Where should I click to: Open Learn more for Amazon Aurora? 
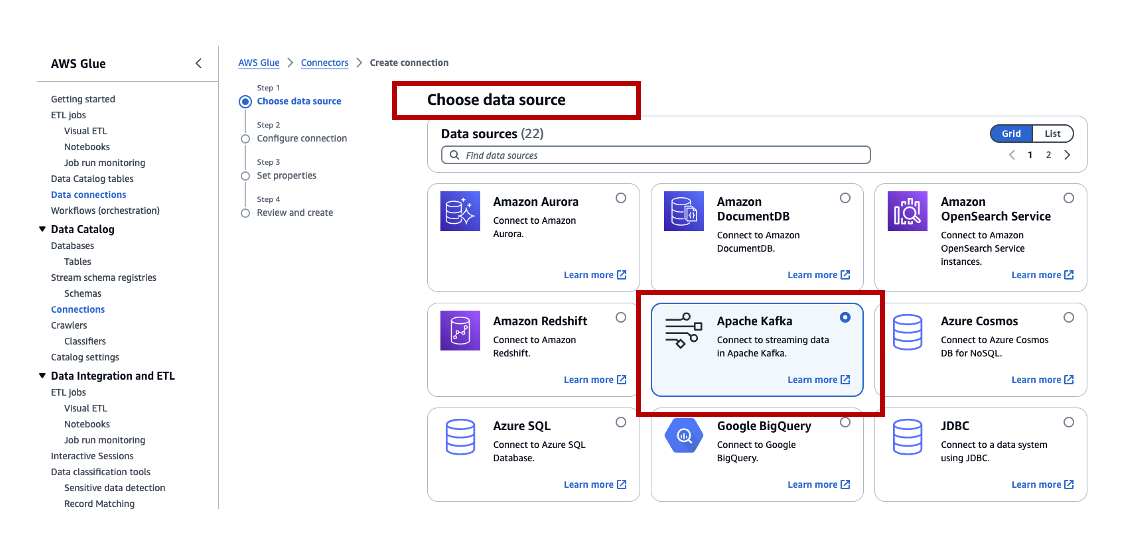click(x=595, y=275)
